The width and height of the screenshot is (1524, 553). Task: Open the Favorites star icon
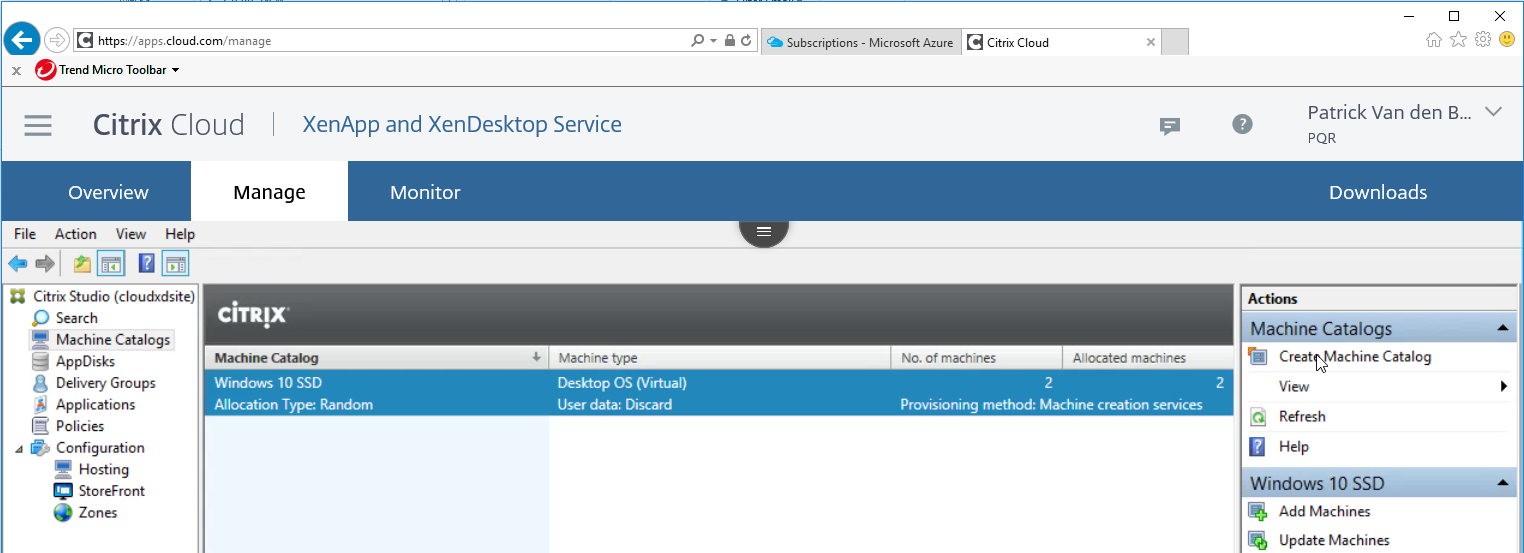click(x=1459, y=40)
